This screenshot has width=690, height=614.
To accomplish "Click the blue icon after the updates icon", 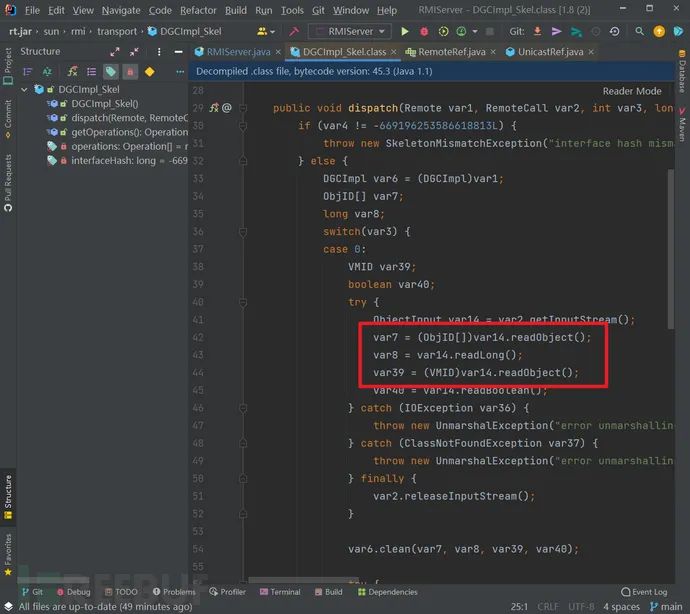I will click(678, 31).
